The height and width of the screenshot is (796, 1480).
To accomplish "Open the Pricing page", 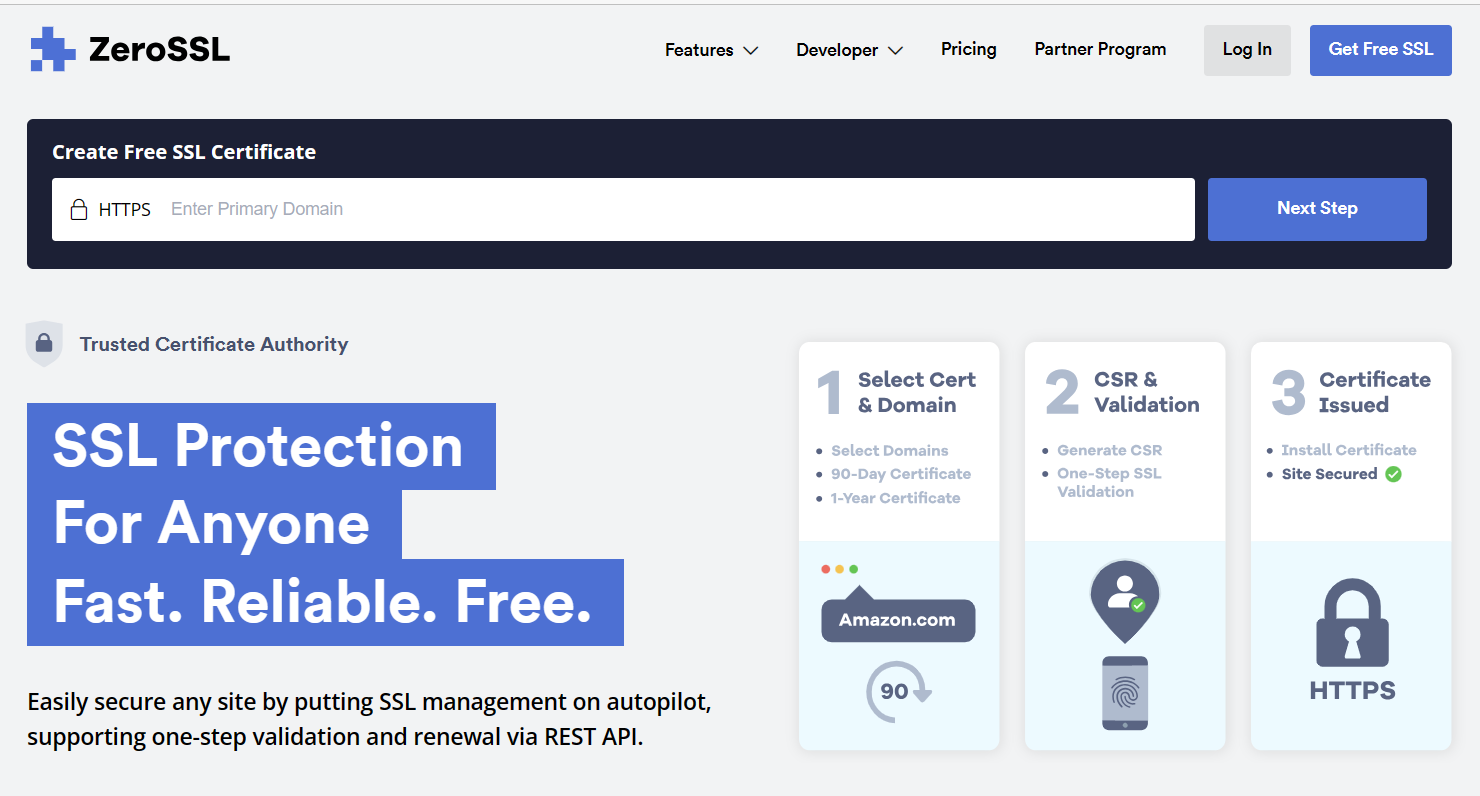I will [x=969, y=49].
